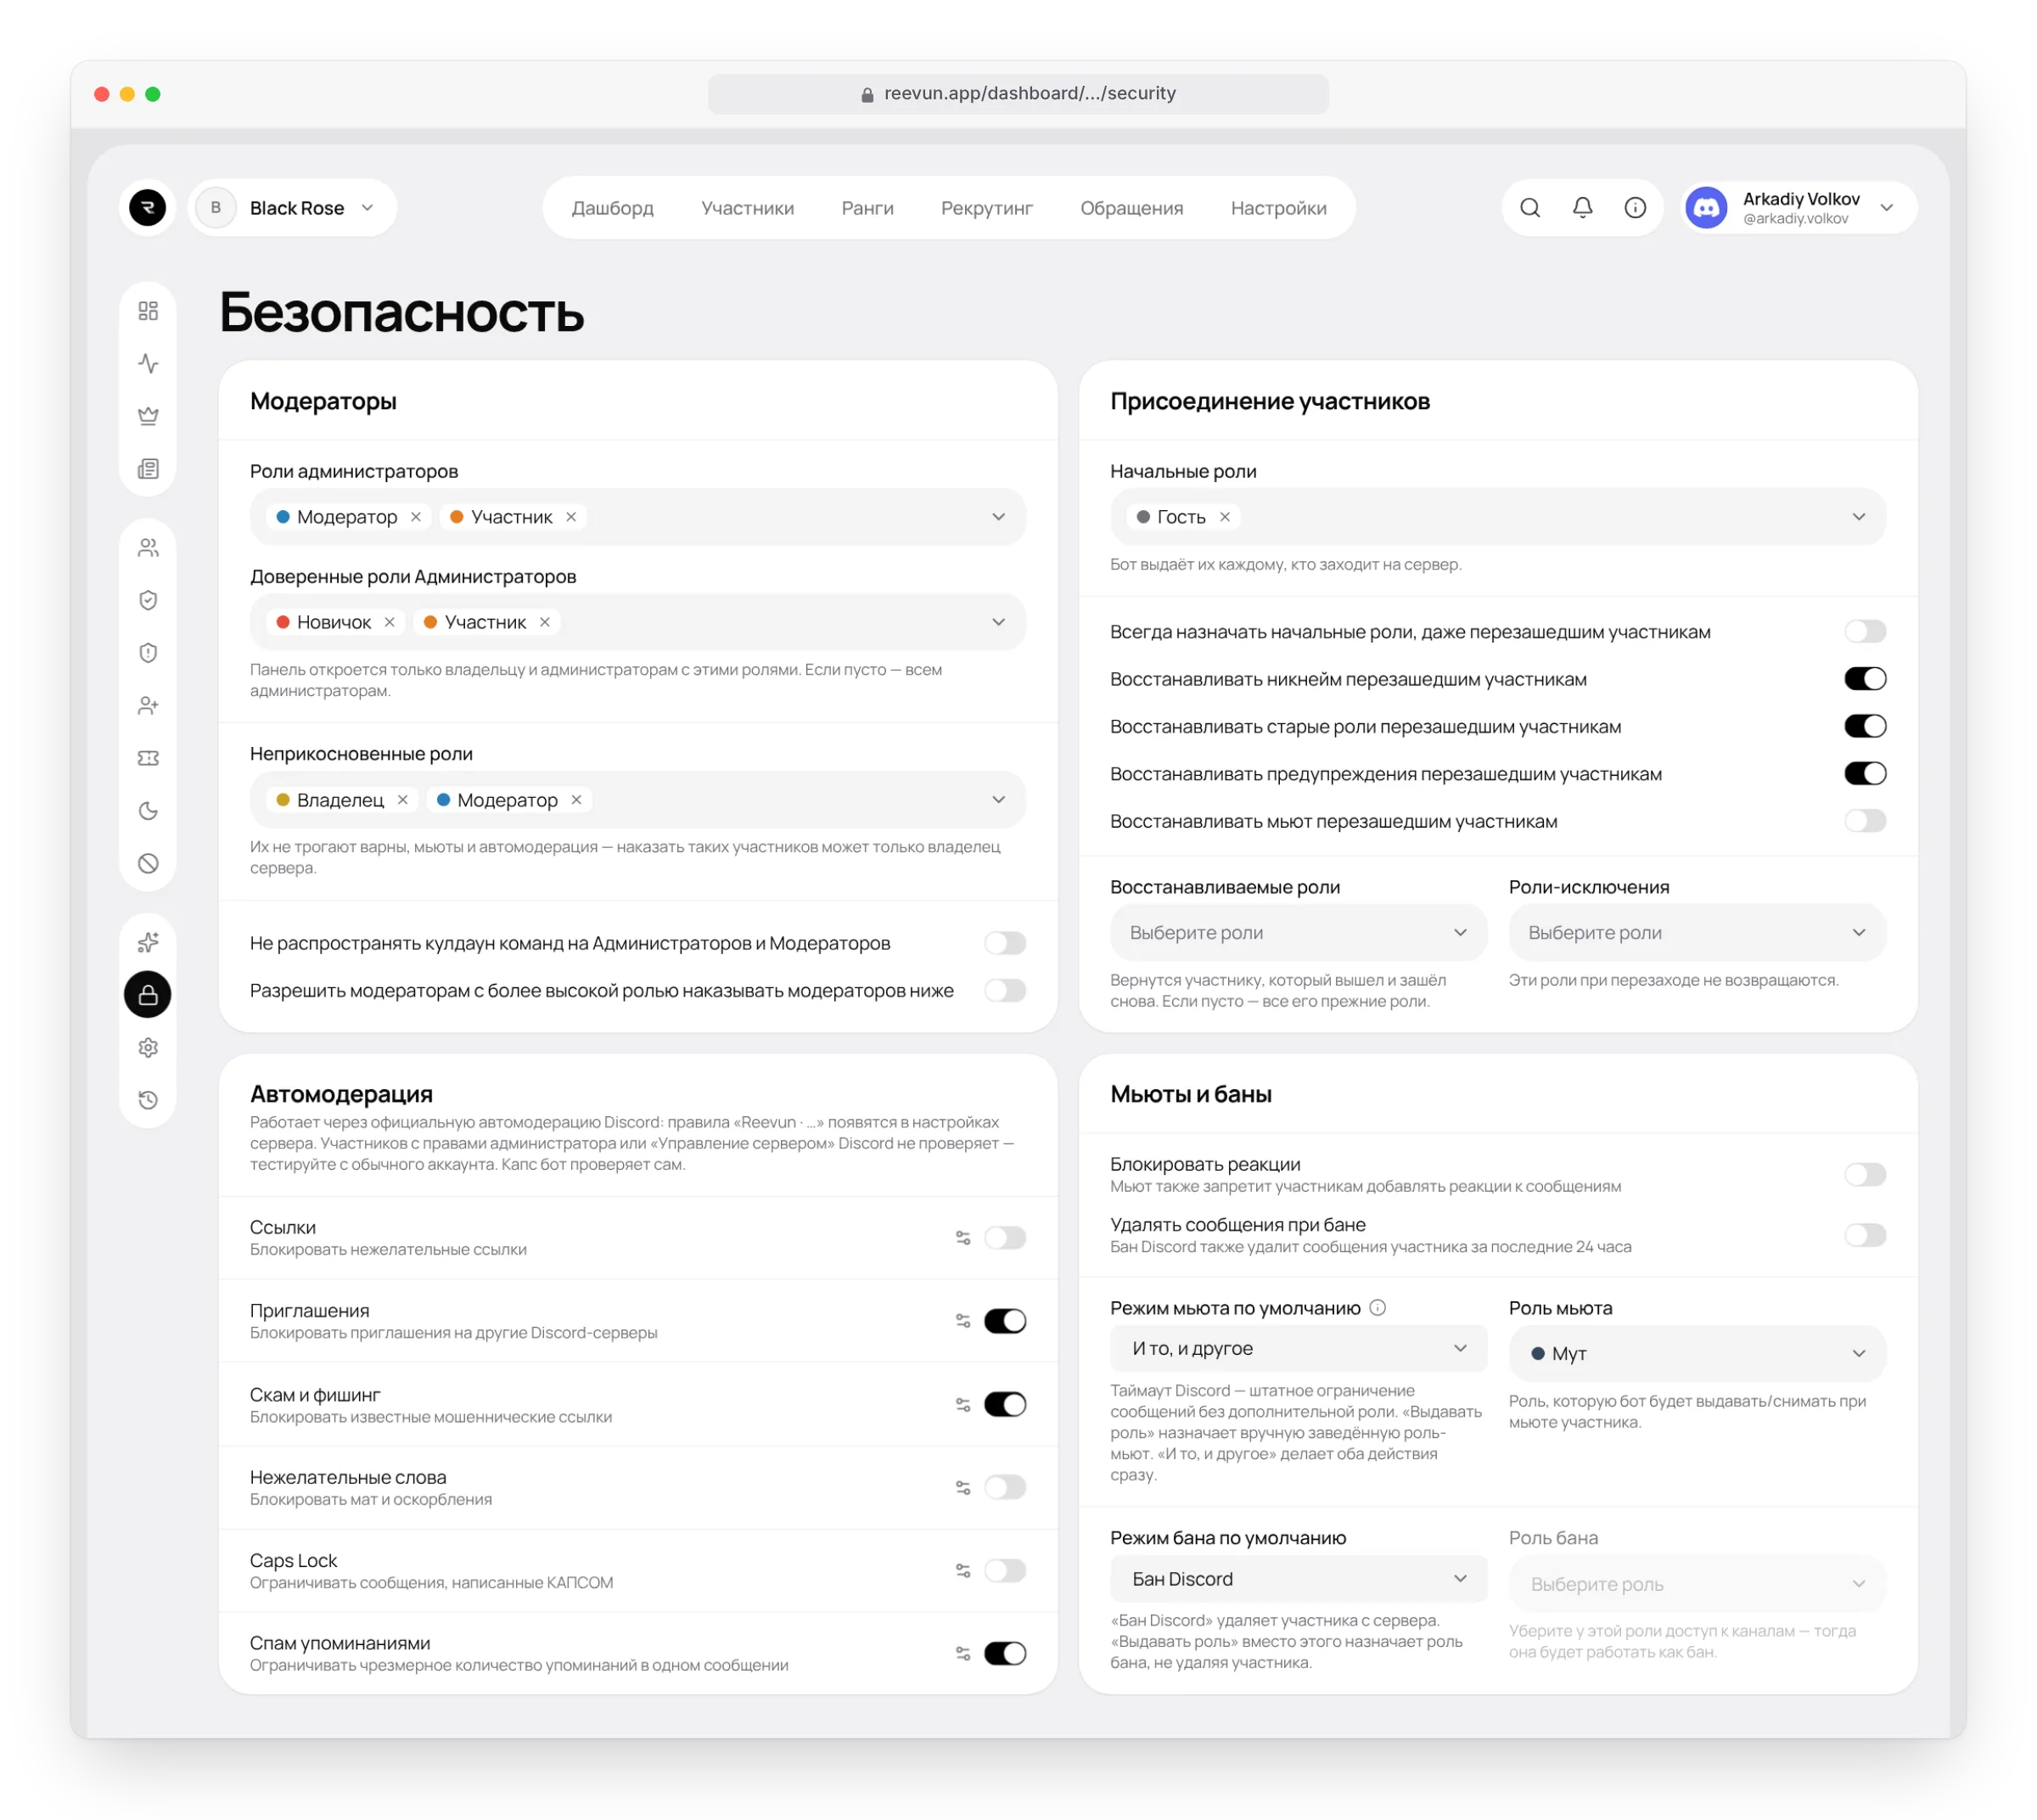Open the ban circle sidebar icon
This screenshot has height=1820, width=2037.
tap(148, 863)
